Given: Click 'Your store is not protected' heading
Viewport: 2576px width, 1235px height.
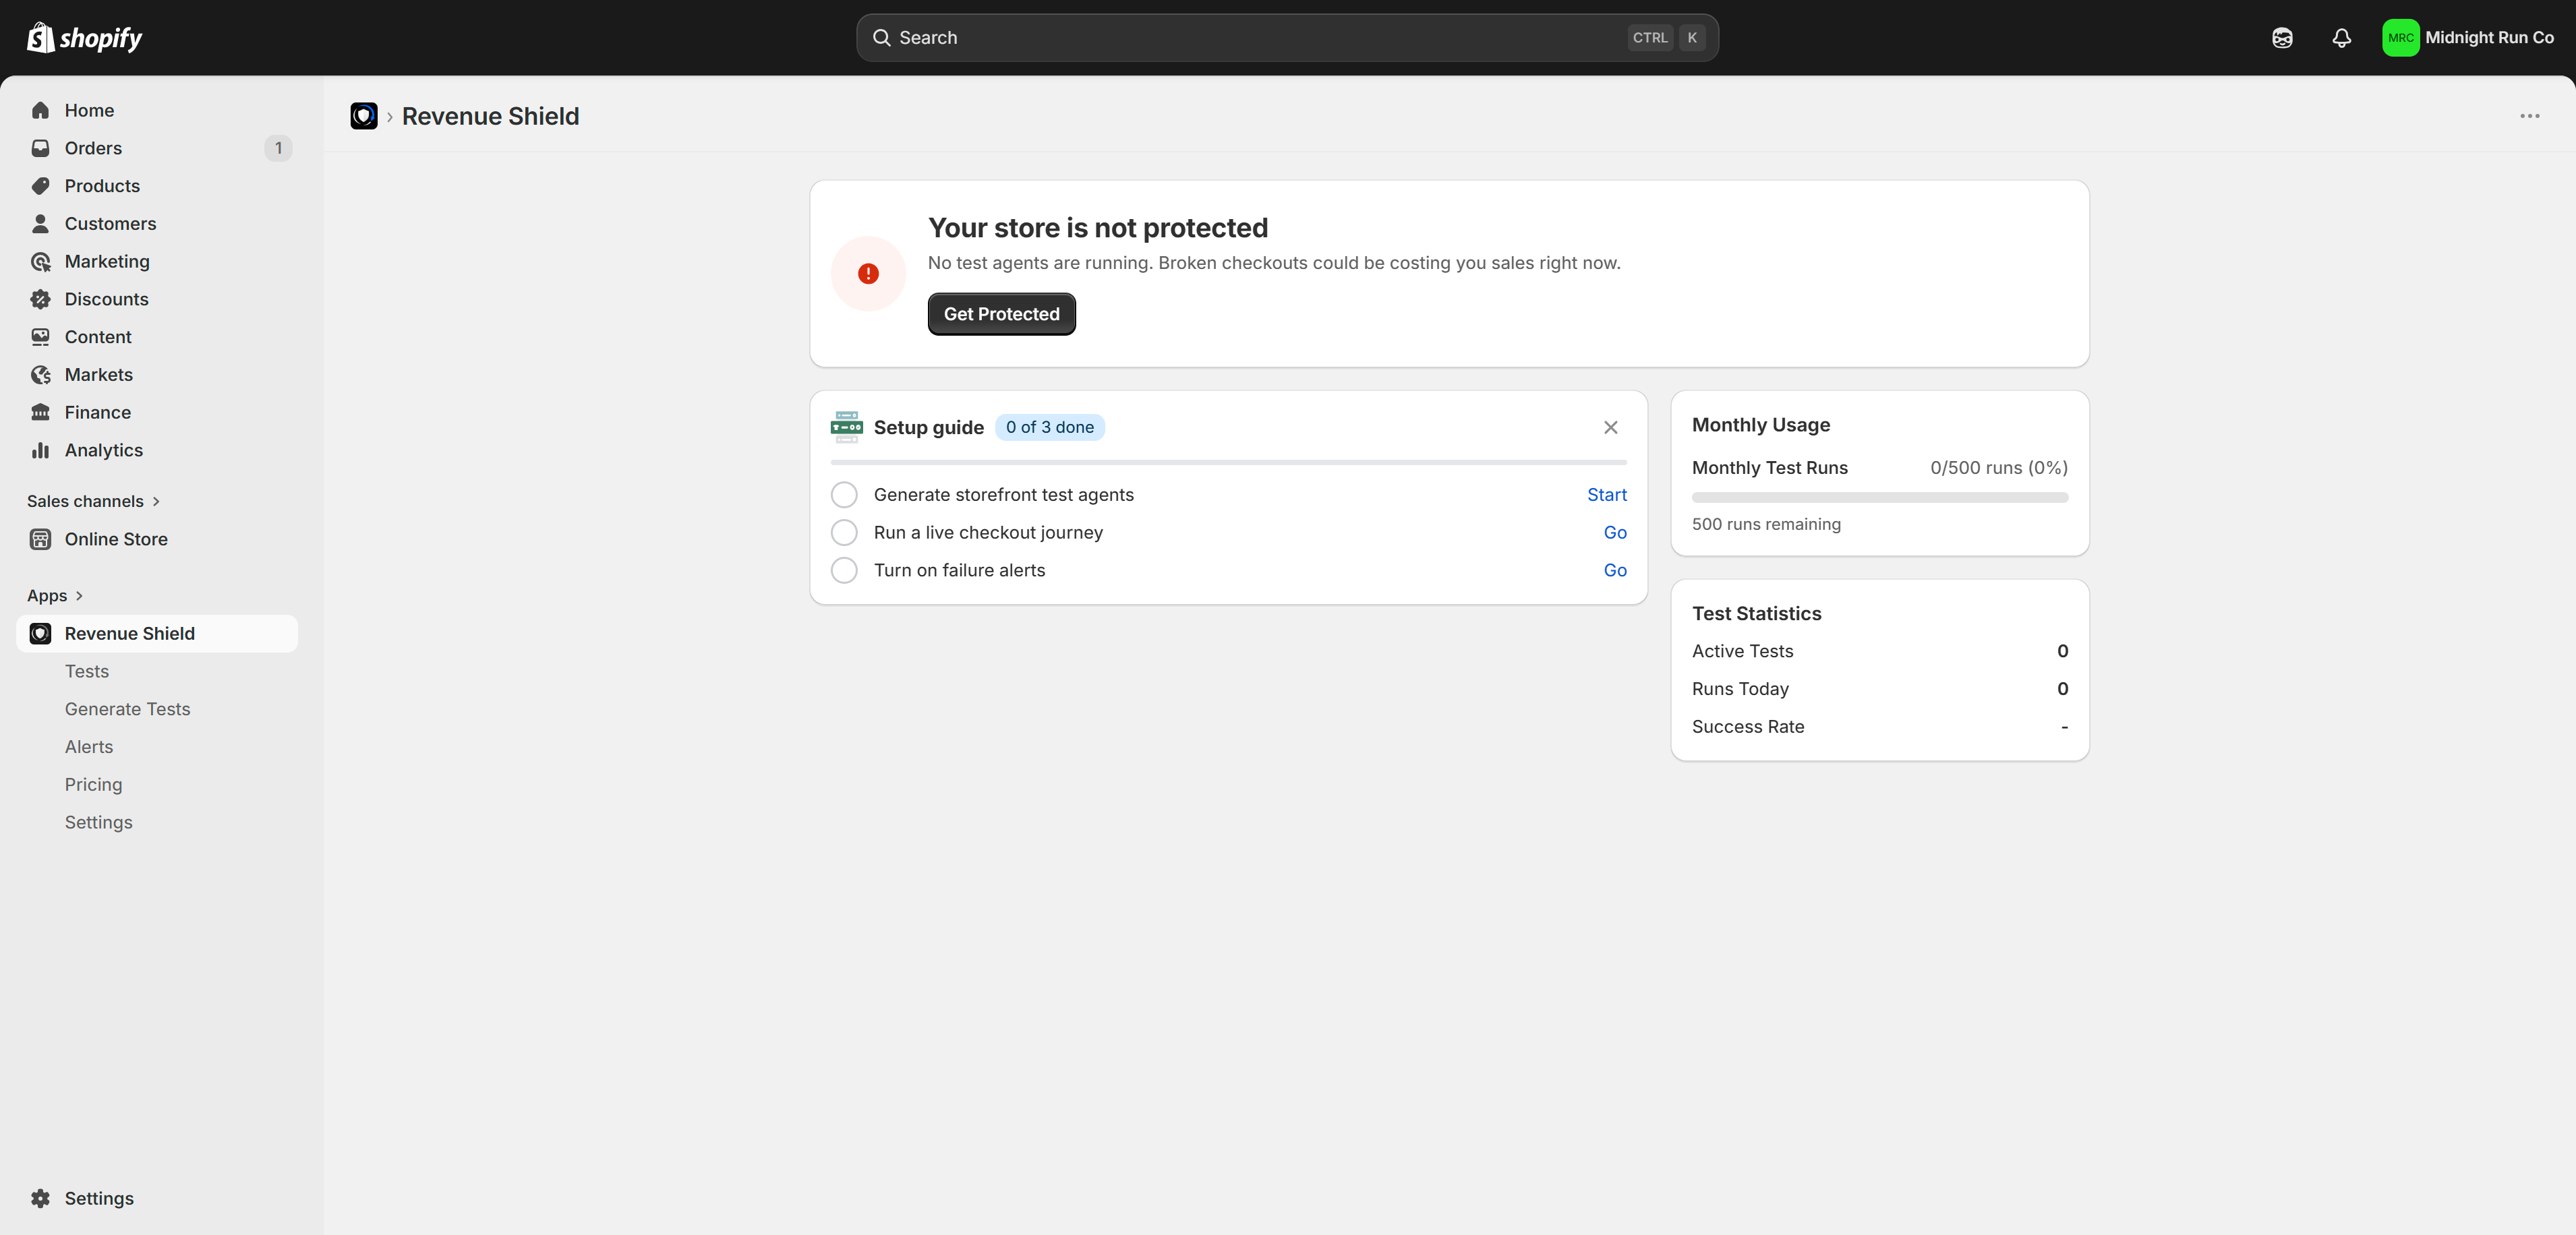Looking at the screenshot, I should [1097, 228].
